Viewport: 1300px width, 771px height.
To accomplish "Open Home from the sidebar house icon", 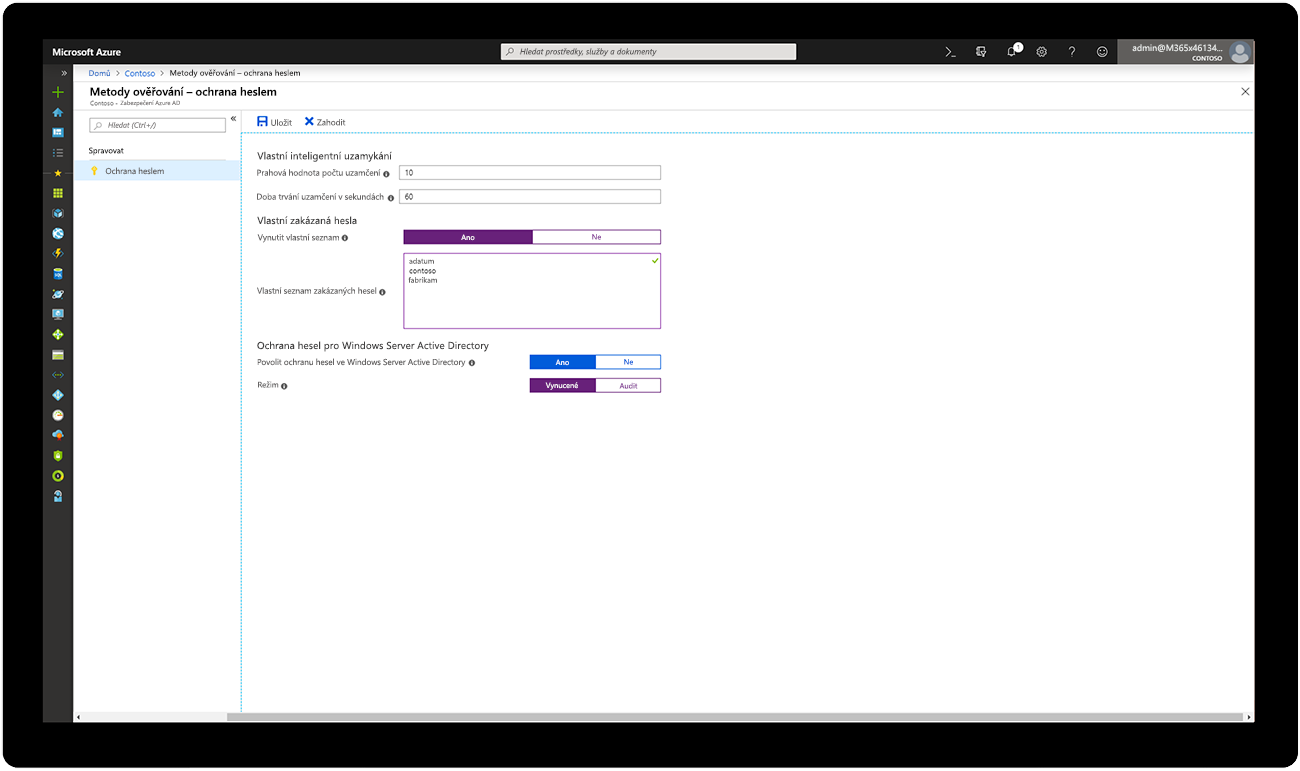I will [58, 112].
